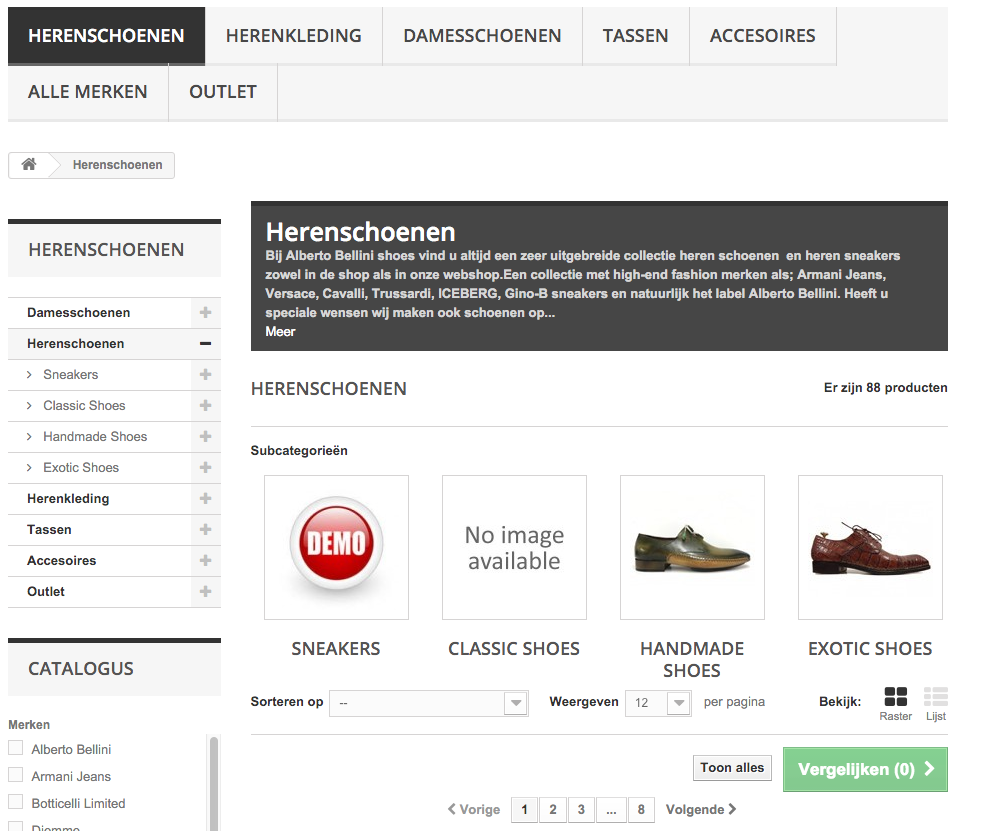
Task: Go to page 3 of results
Action: point(581,809)
